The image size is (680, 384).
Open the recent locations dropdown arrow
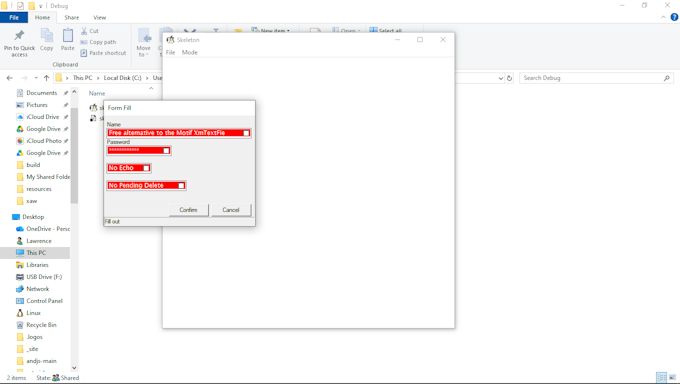pyautogui.click(x=36, y=78)
